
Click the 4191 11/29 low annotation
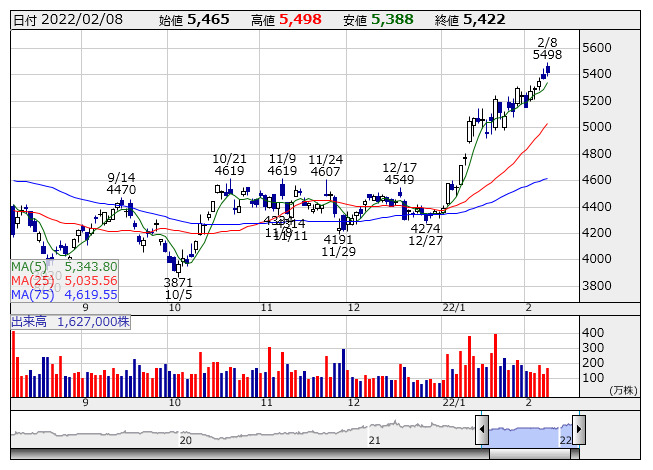click(x=338, y=246)
